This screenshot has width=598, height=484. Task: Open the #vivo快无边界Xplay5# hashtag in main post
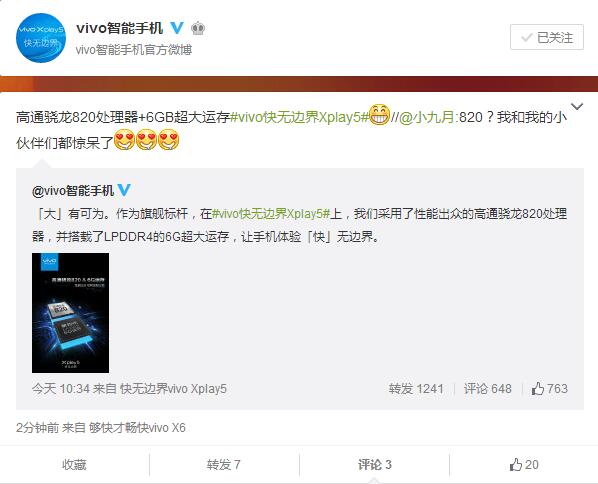click(x=299, y=117)
